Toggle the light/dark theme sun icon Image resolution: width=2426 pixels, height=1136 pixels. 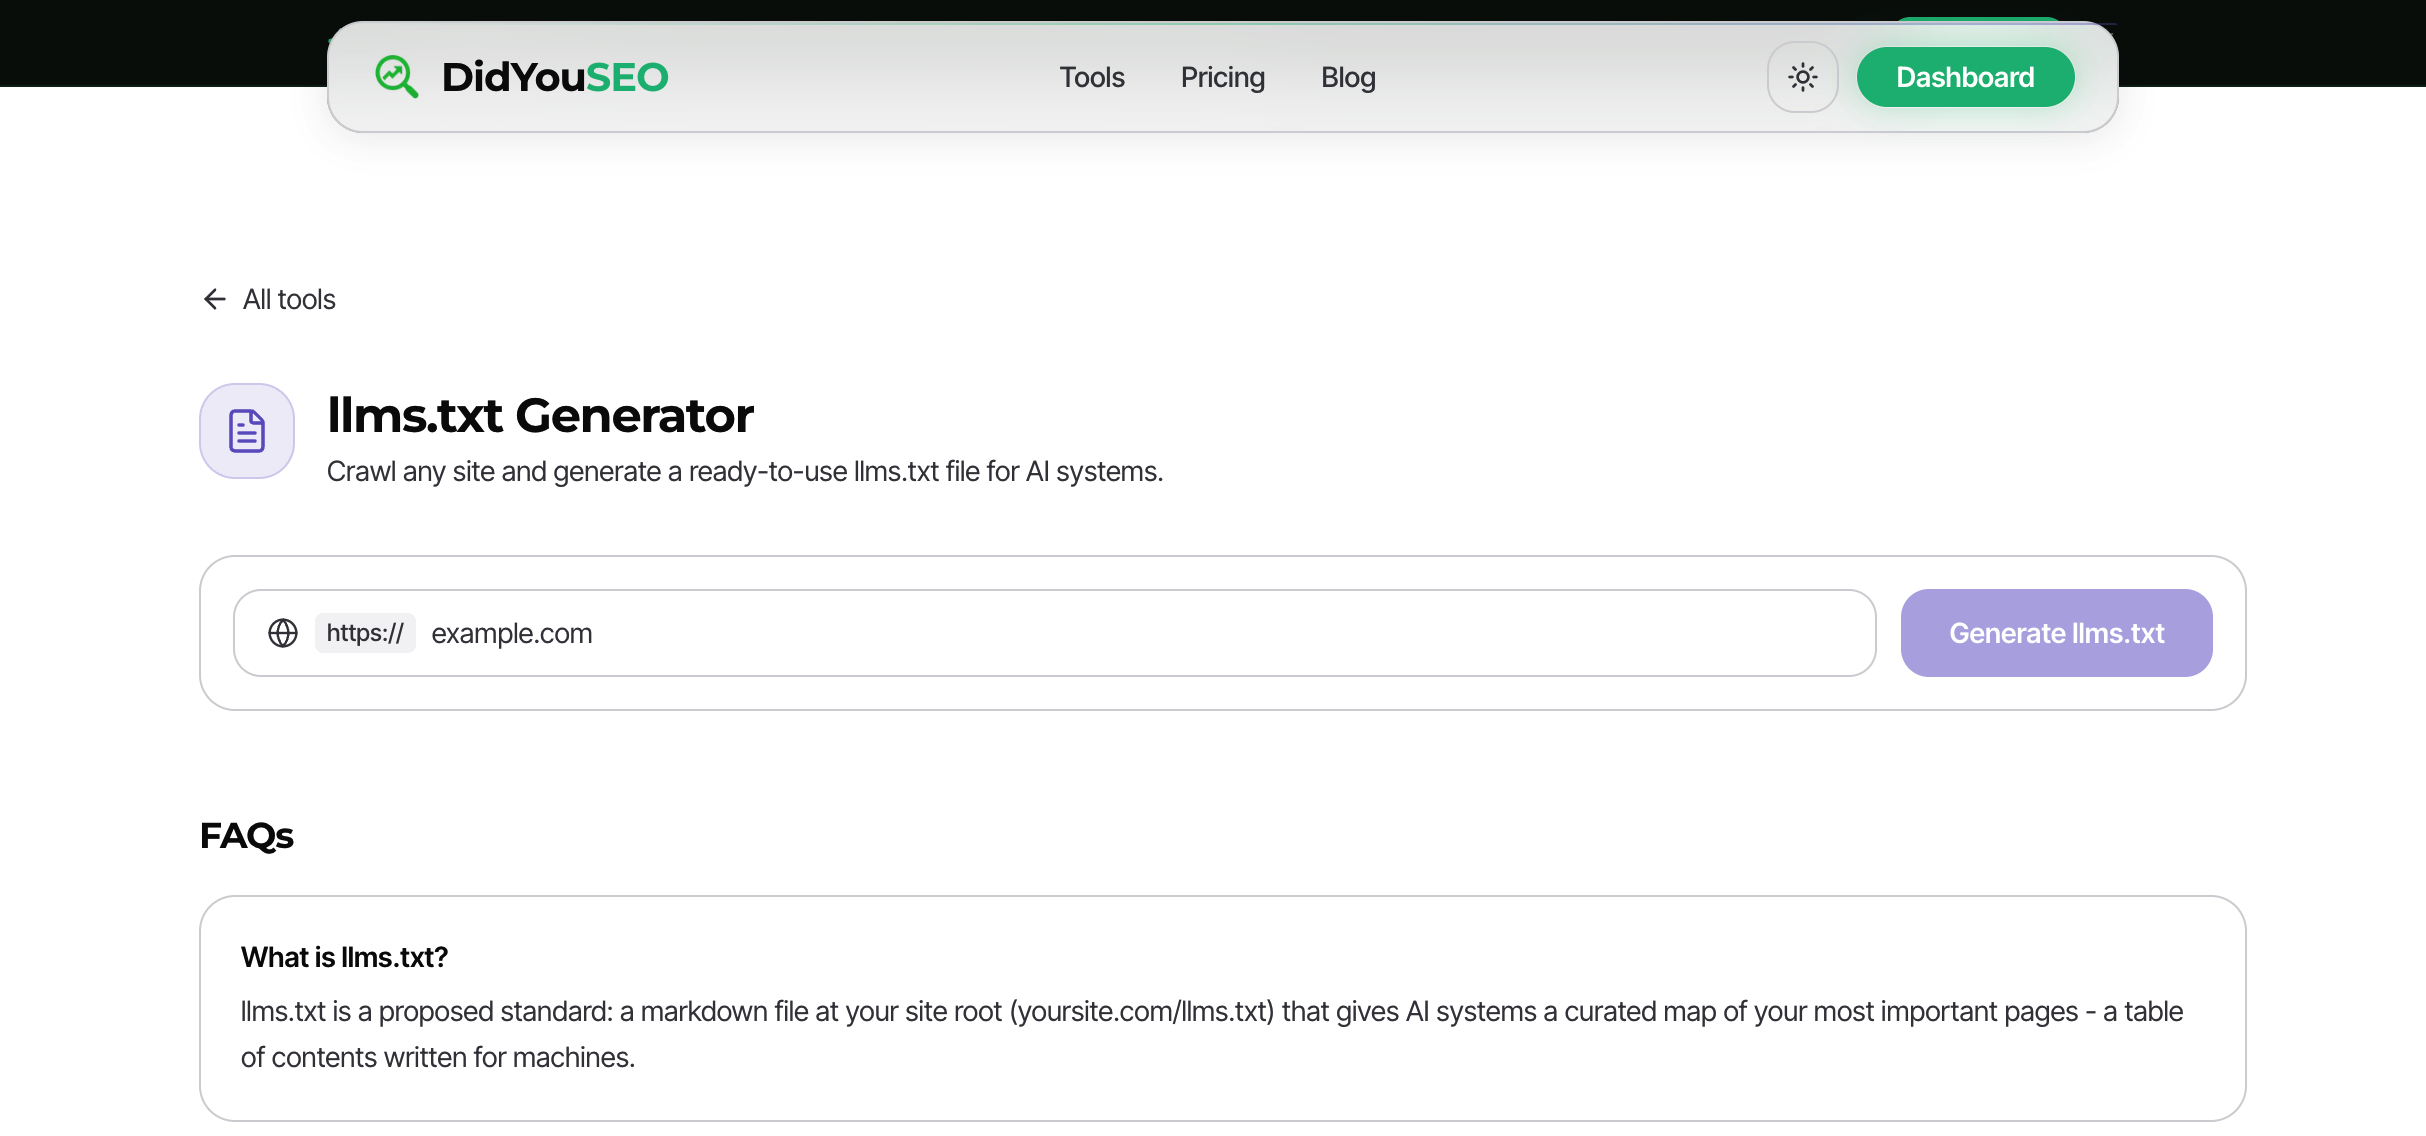pos(1802,77)
